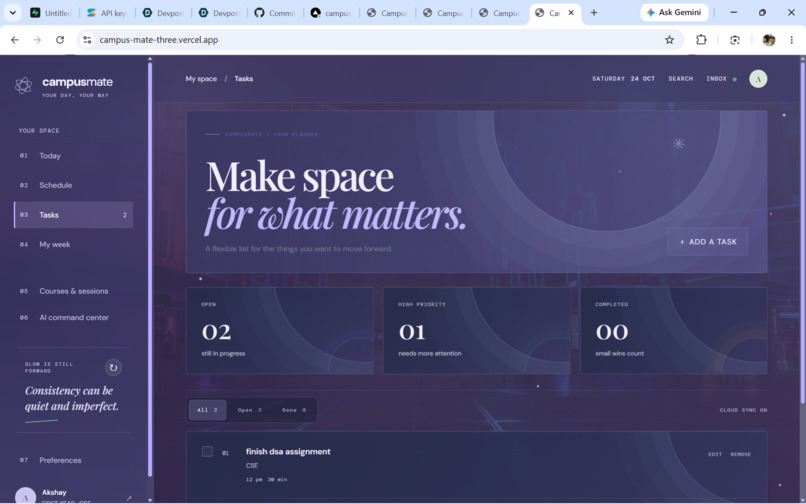This screenshot has width=806, height=504.
Task: Click the quote Consistency can be quiet
Action: click(71, 398)
